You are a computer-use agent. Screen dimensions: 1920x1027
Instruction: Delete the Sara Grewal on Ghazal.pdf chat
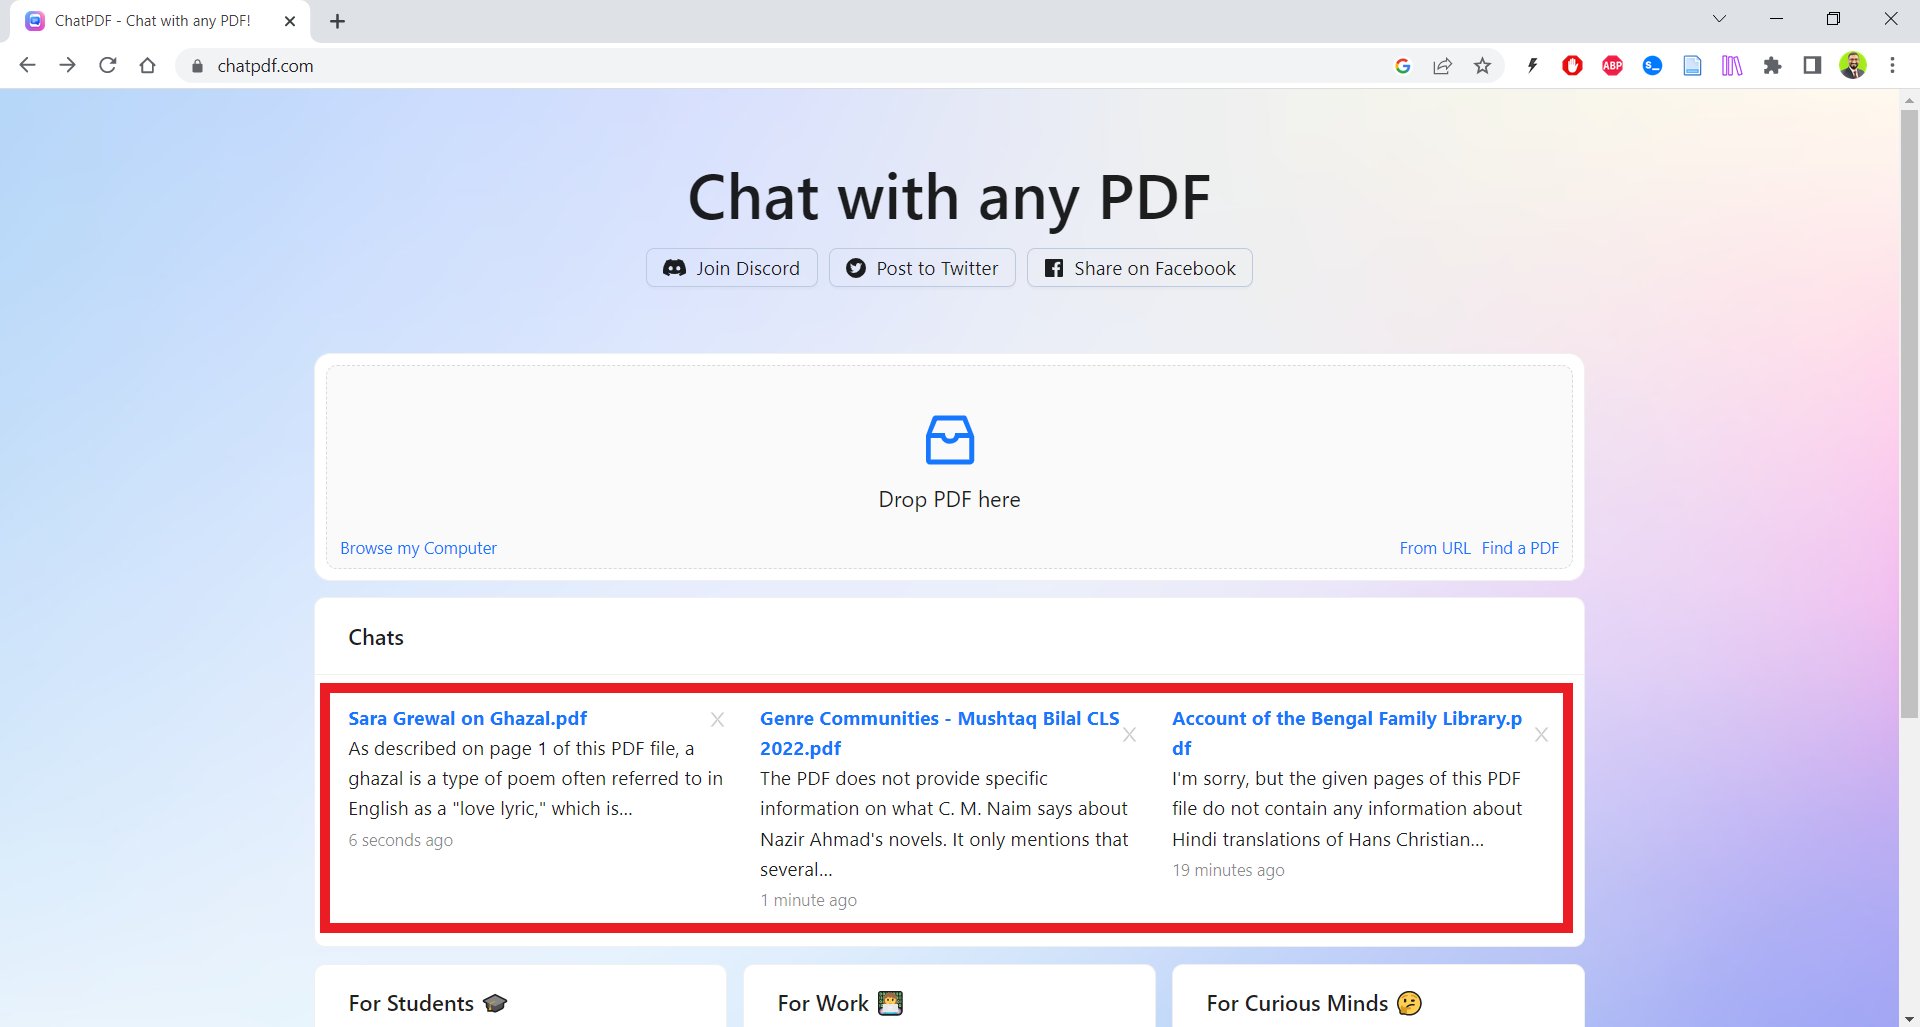point(717,719)
